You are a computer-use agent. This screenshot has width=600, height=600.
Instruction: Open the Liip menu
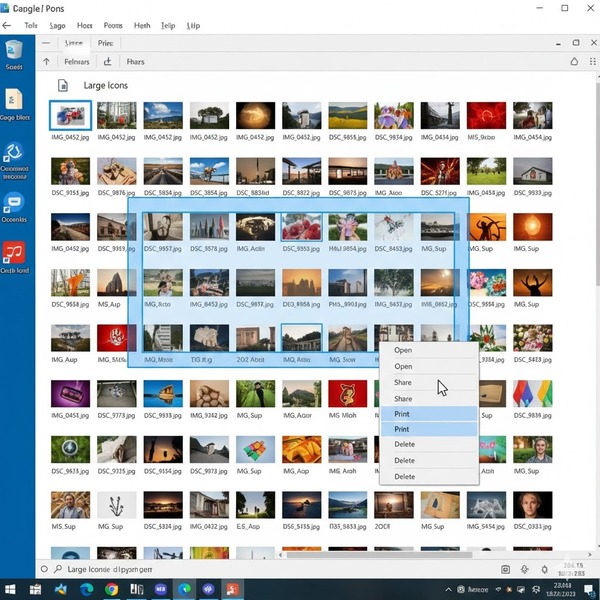(x=193, y=26)
